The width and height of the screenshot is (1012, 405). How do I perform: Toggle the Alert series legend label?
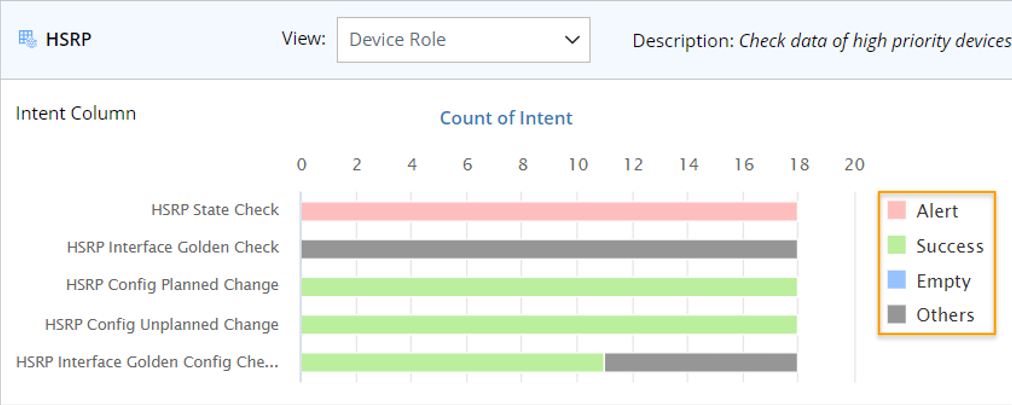[x=937, y=211]
